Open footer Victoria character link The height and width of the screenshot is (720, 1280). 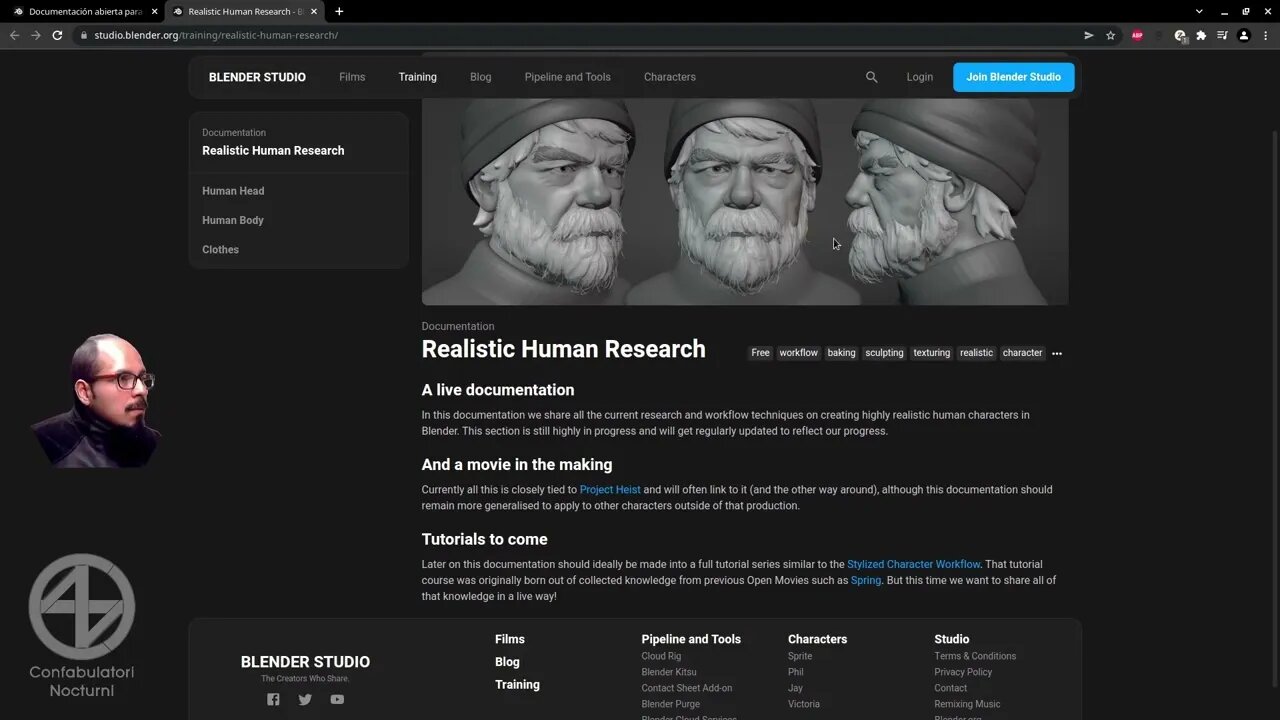pyautogui.click(x=803, y=704)
